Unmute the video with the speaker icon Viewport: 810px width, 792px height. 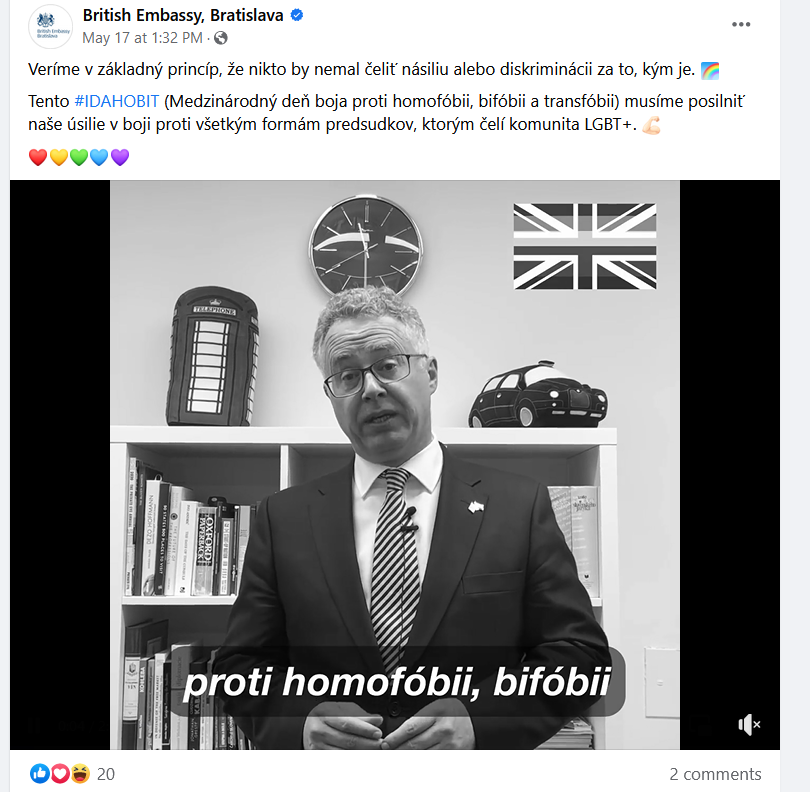point(750,725)
